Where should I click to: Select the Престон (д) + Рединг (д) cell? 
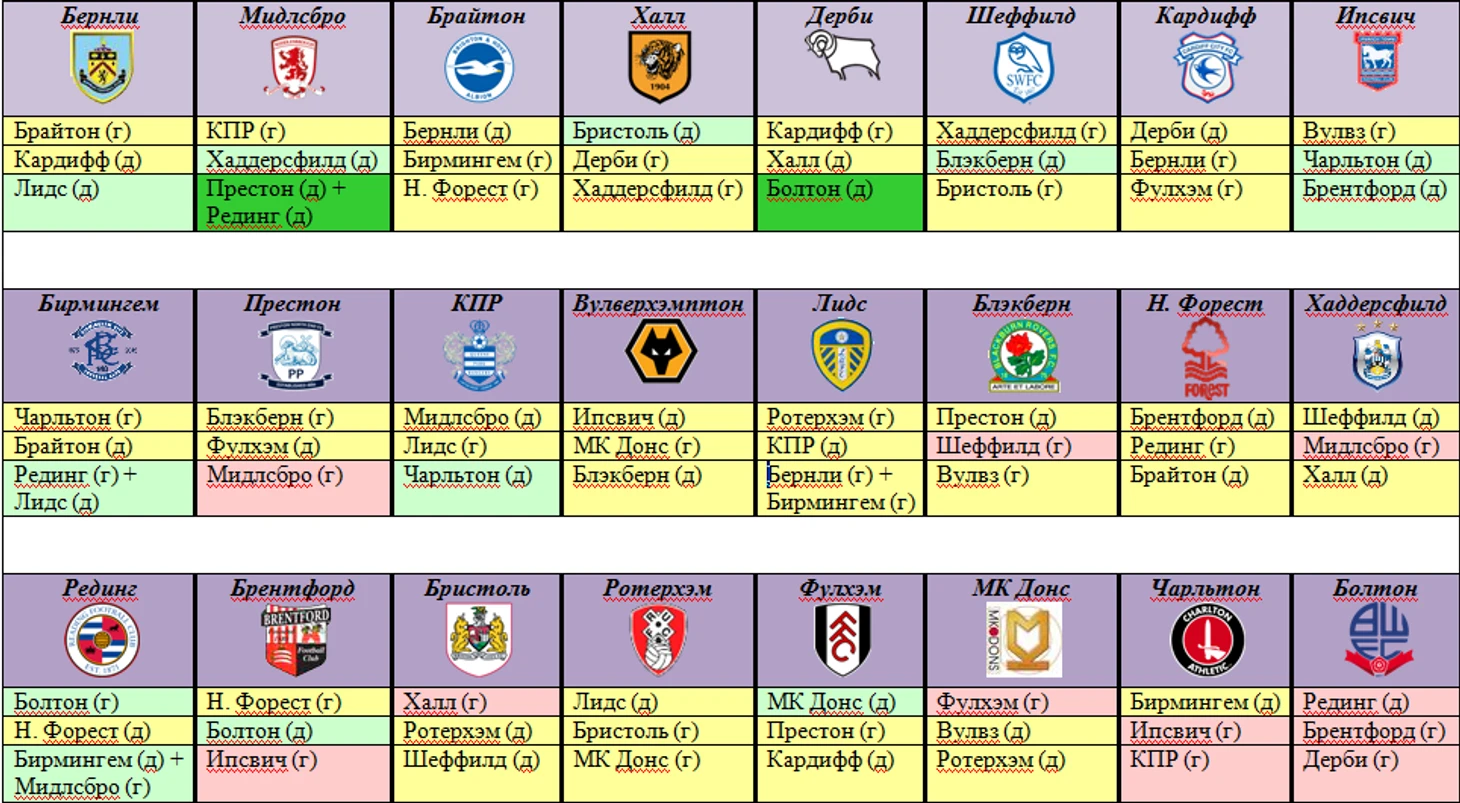(294, 203)
